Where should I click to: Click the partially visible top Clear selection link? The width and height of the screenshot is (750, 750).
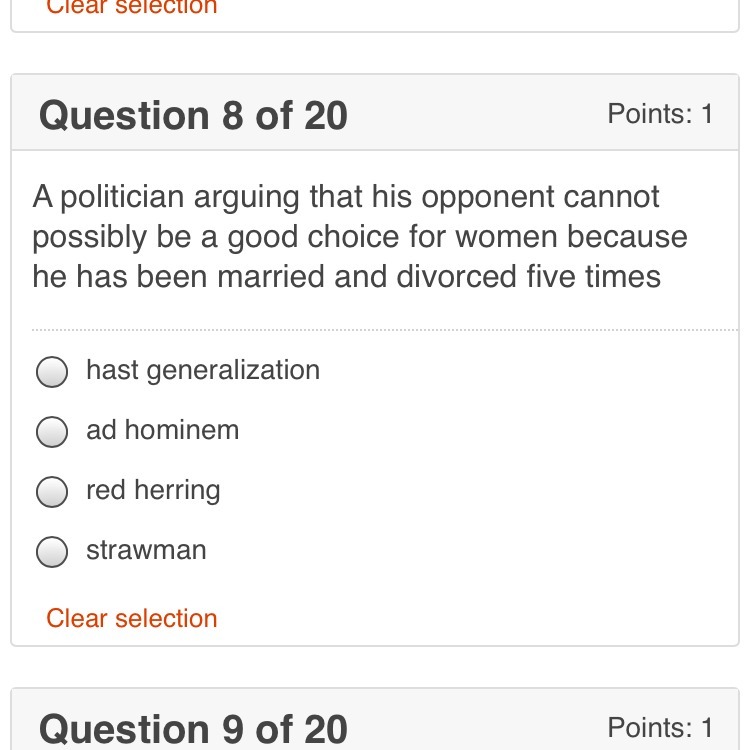pyautogui.click(x=132, y=8)
